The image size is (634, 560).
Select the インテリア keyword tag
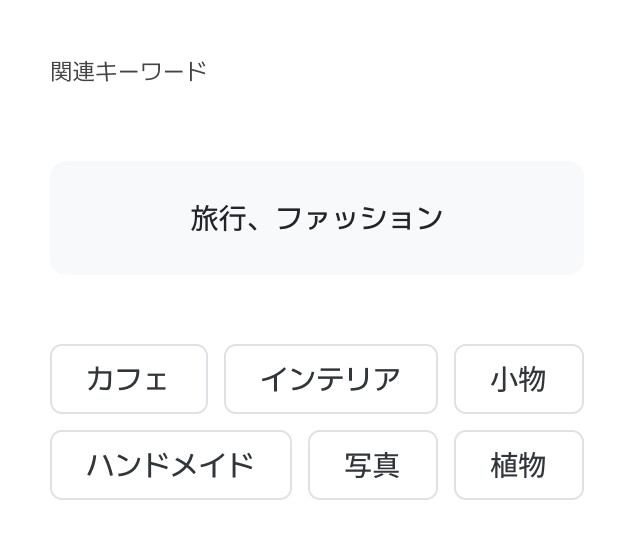tap(330, 379)
